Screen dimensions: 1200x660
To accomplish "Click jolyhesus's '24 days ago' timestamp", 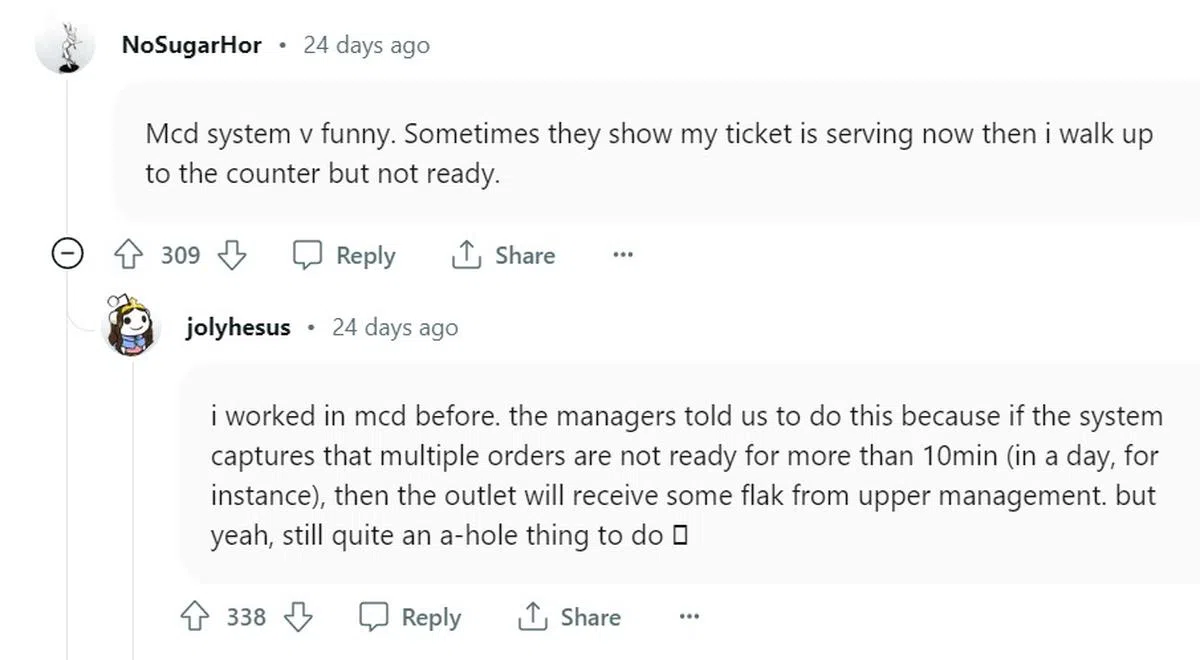I will [395, 328].
